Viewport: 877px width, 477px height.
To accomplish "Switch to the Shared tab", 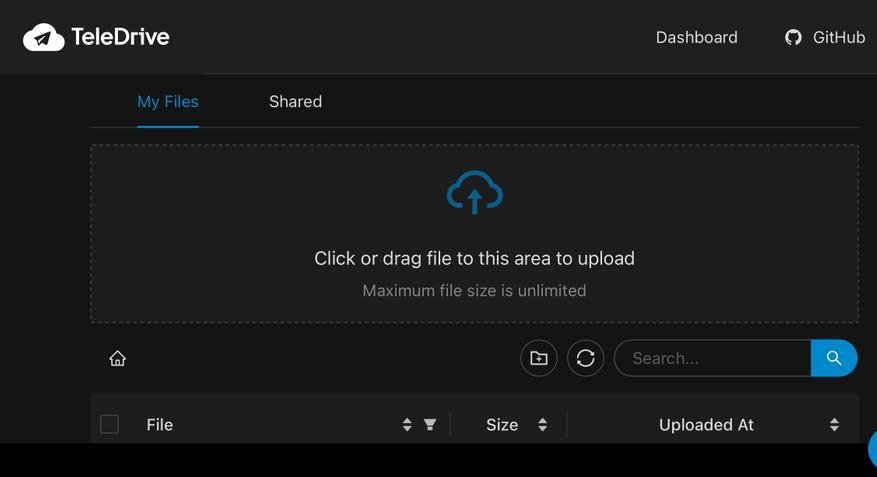I will 295,101.
